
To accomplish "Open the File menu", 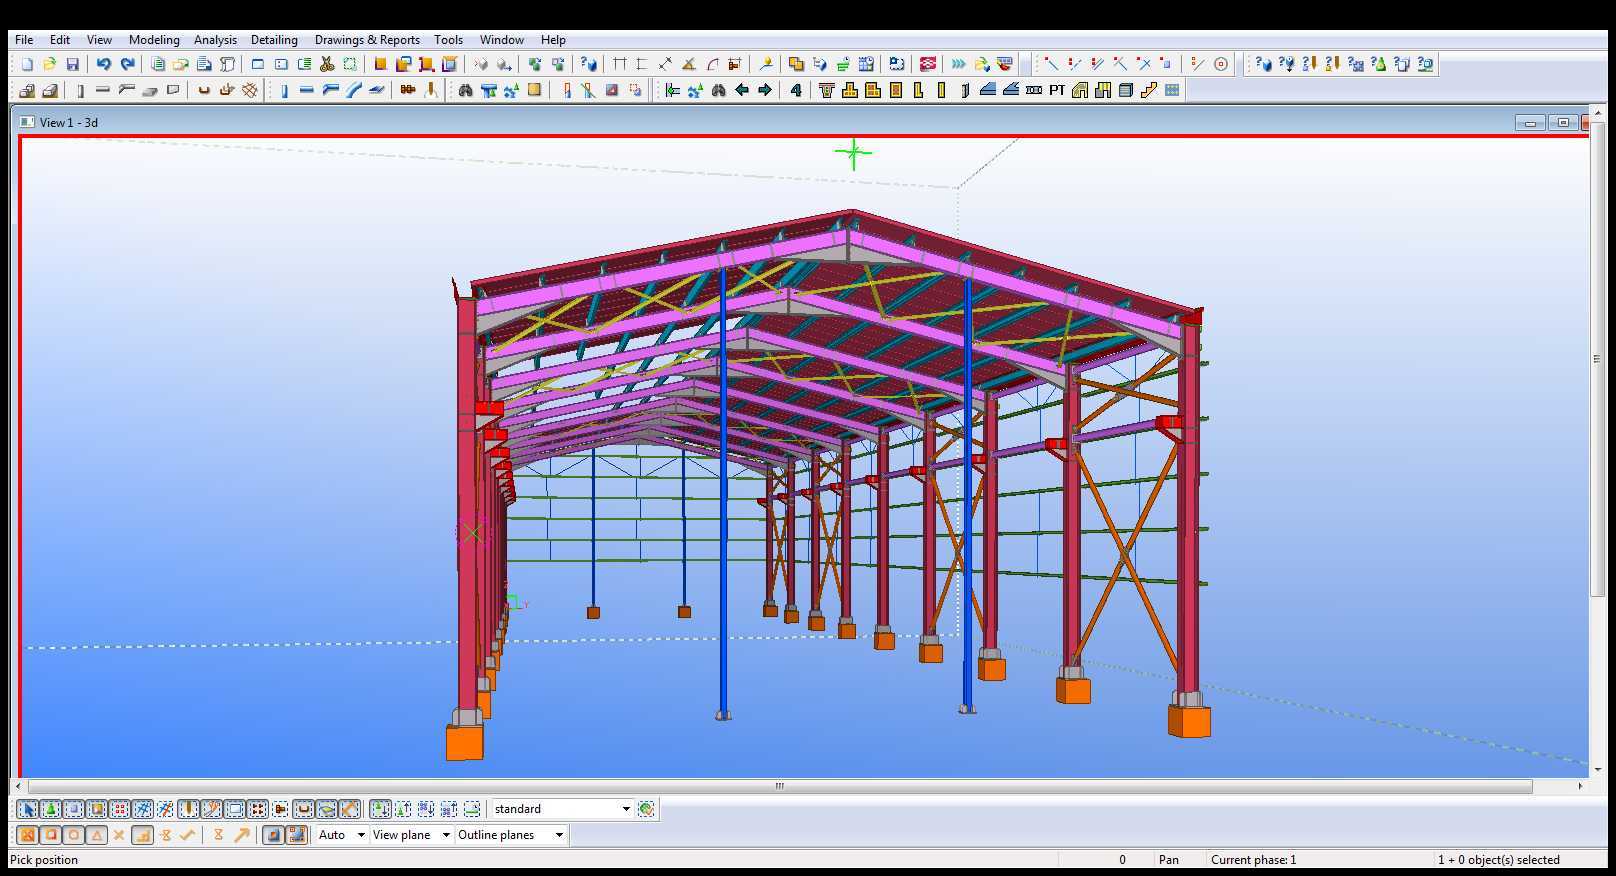I will click(24, 40).
